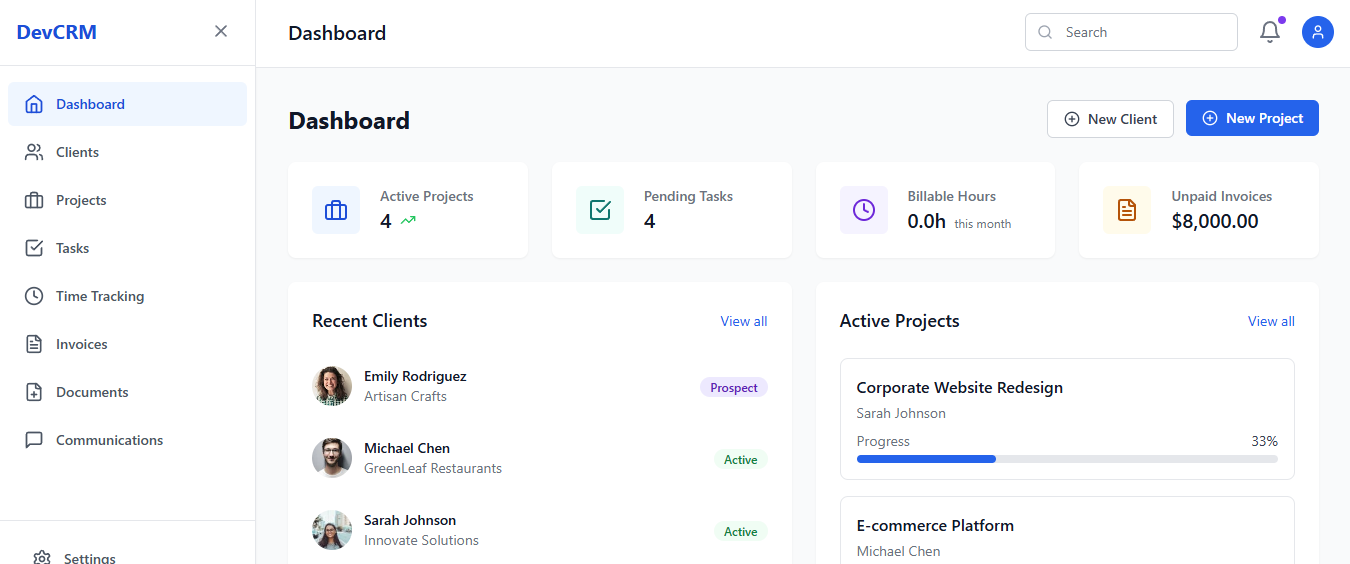
Task: Open client Emily Rodriguez by name
Action: 415,376
